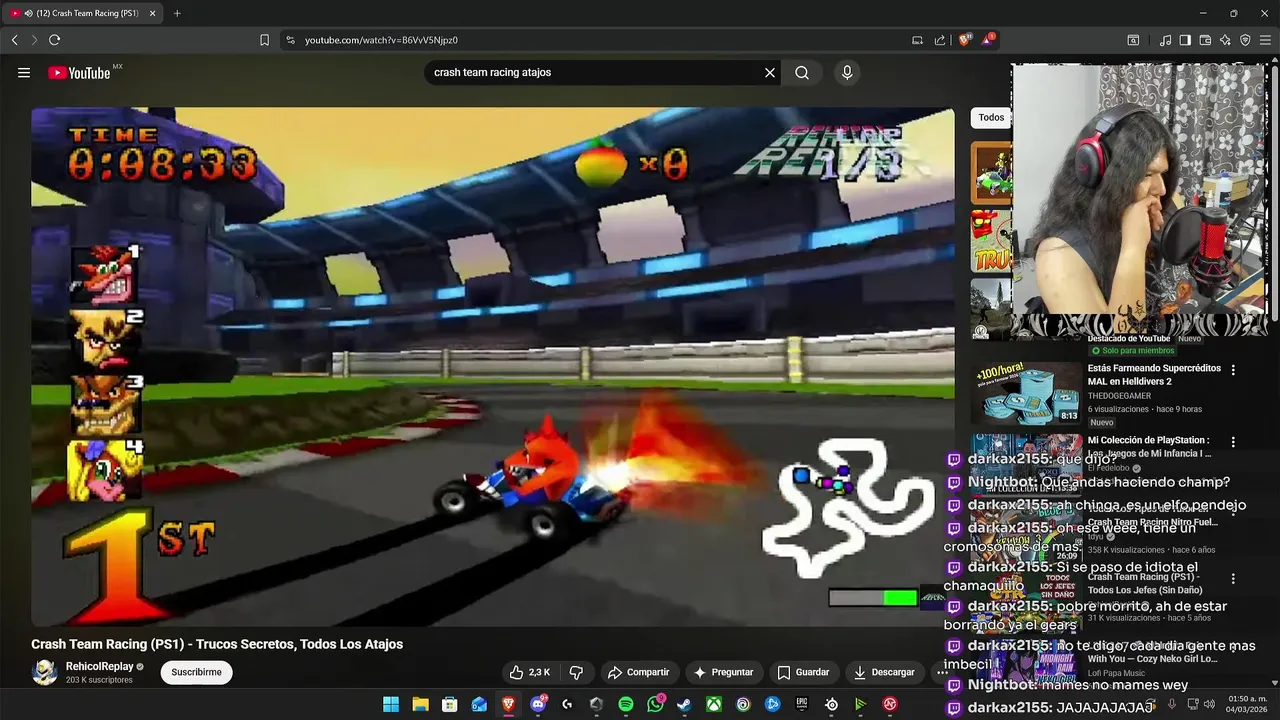1280x720 pixels.
Task: Open options menu for Helldivers 2 video
Action: tap(1233, 370)
